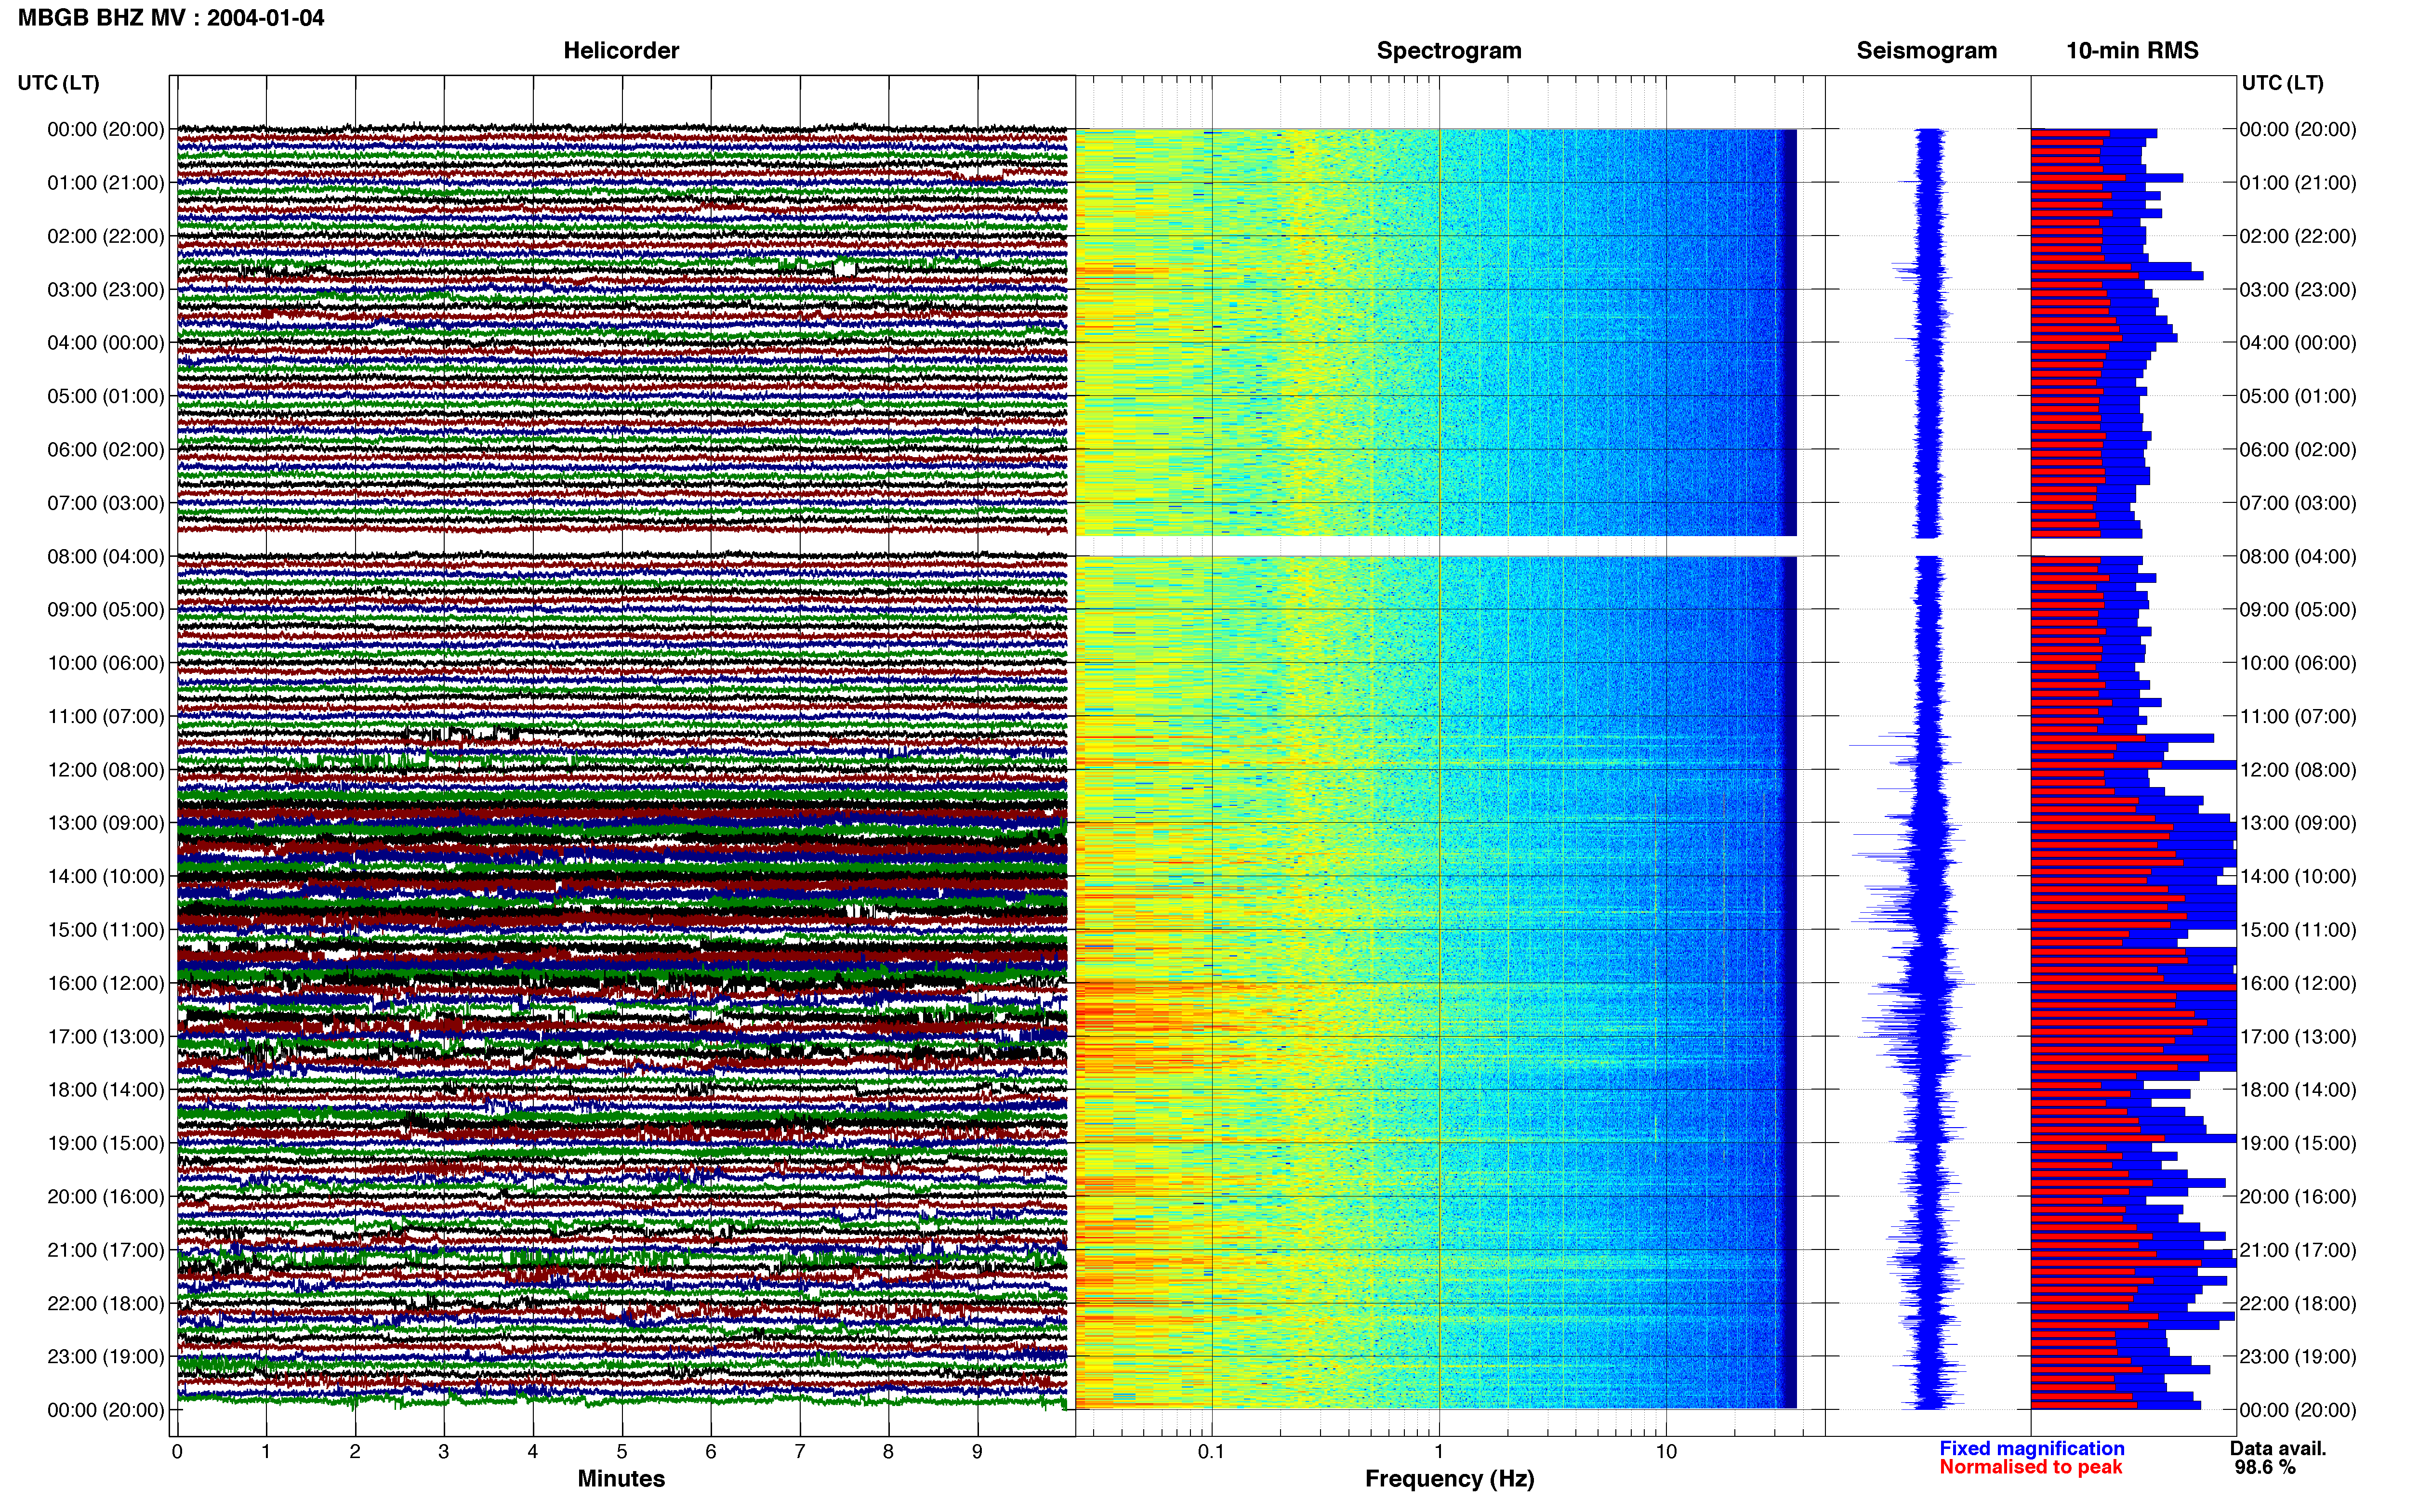Click left time label 17:00 (13:00)
This screenshot has height=1512, width=2418.
106,1037
